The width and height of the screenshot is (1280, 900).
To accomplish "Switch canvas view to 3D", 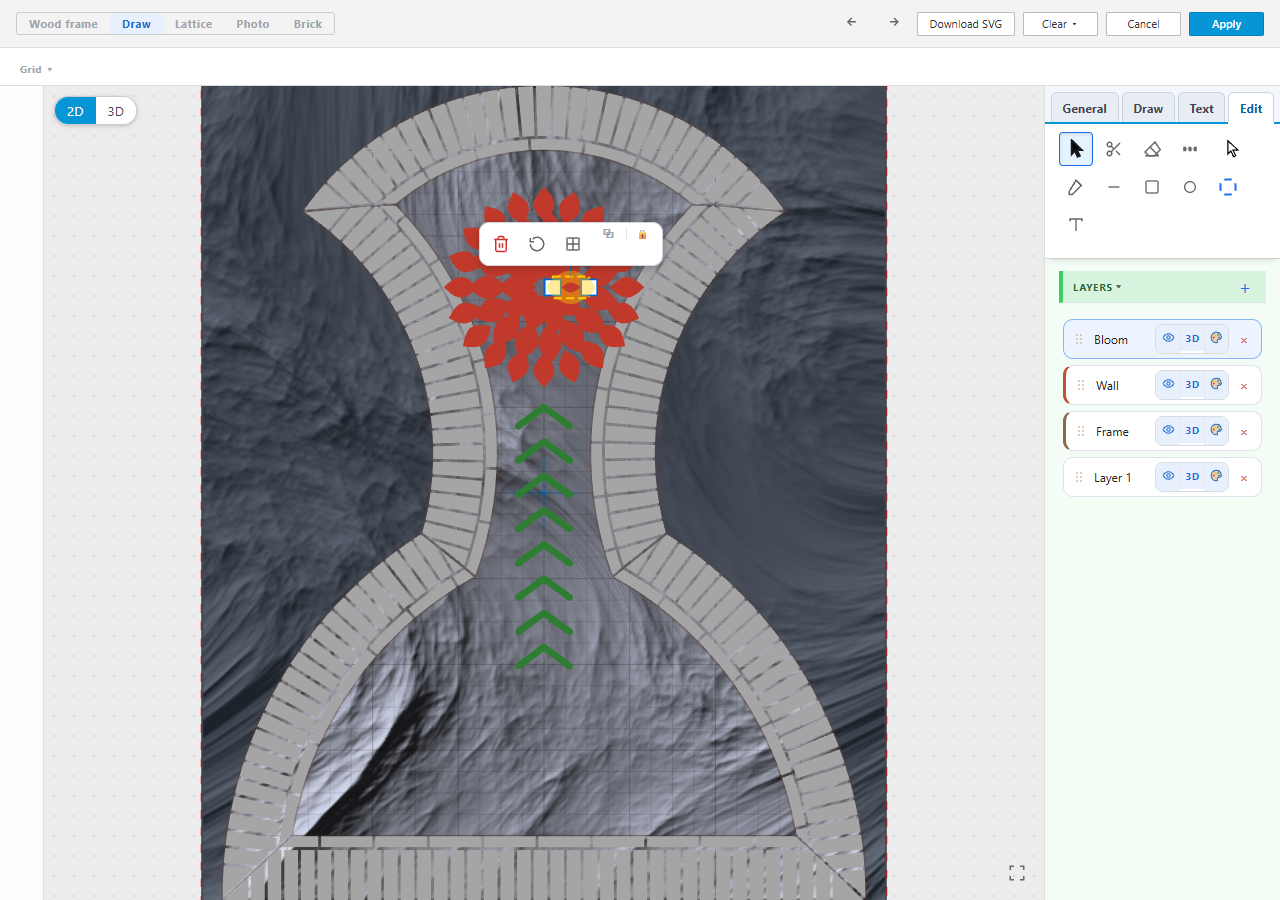I will tap(116, 111).
